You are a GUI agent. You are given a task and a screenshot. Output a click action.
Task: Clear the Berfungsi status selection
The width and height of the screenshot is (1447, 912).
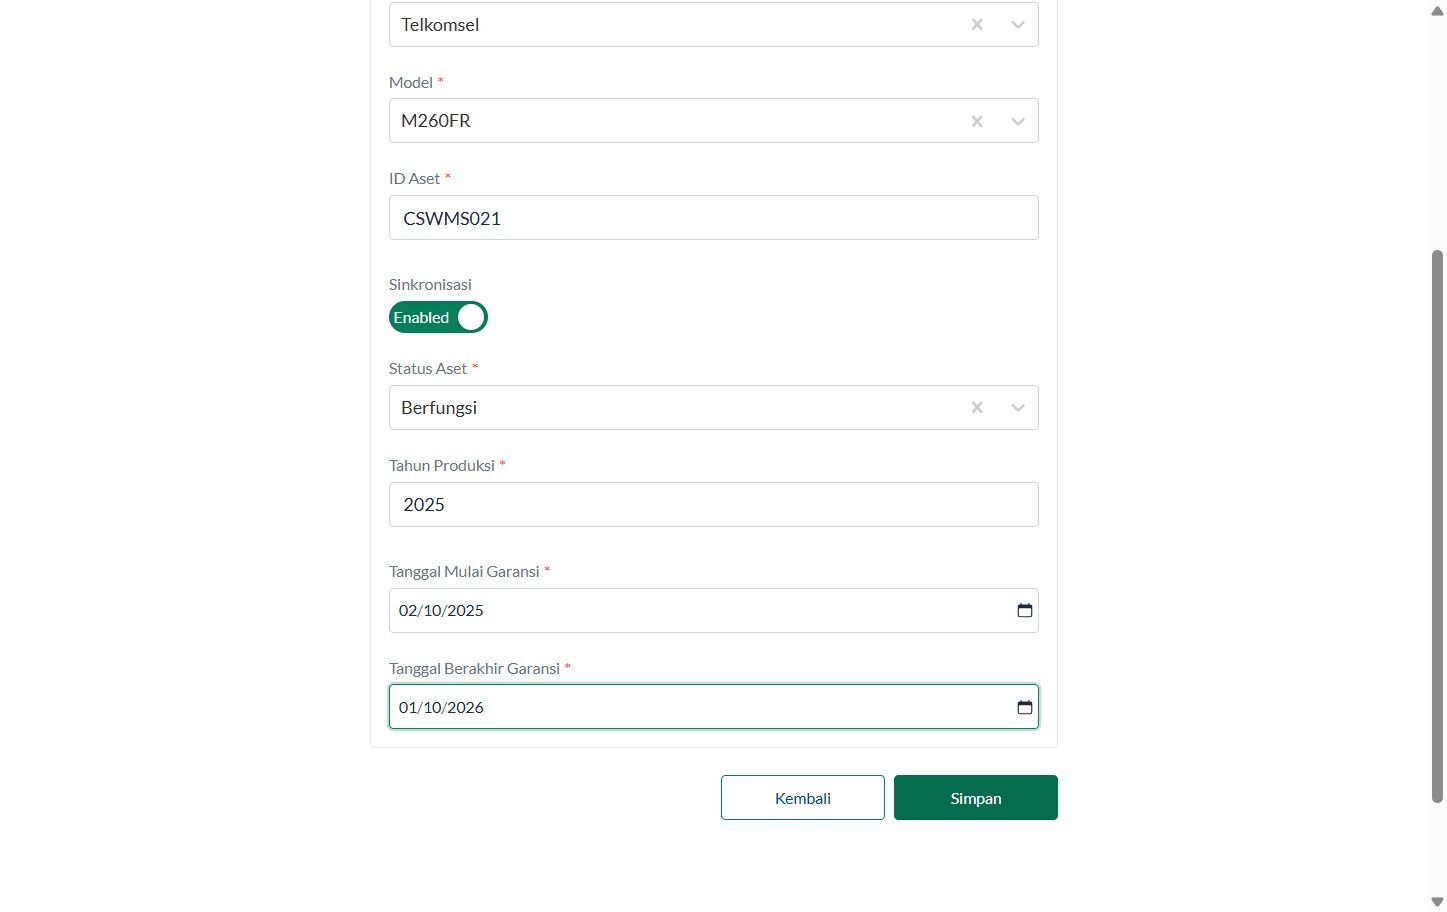click(x=977, y=408)
